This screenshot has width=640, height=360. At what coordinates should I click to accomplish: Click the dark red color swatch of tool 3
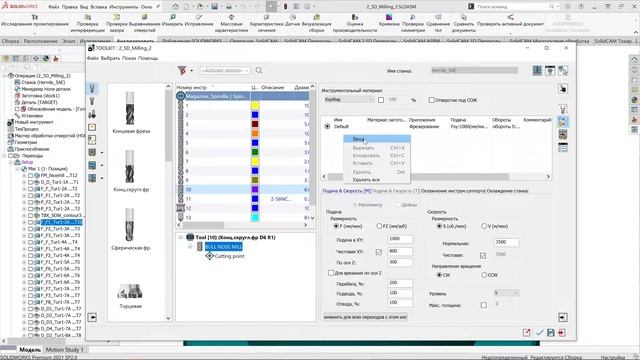point(255,124)
